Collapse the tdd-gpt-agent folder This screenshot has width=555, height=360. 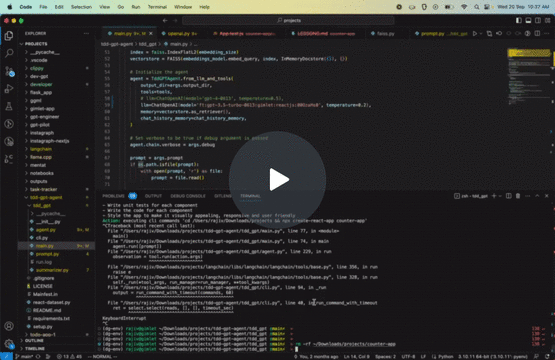(x=56, y=198)
